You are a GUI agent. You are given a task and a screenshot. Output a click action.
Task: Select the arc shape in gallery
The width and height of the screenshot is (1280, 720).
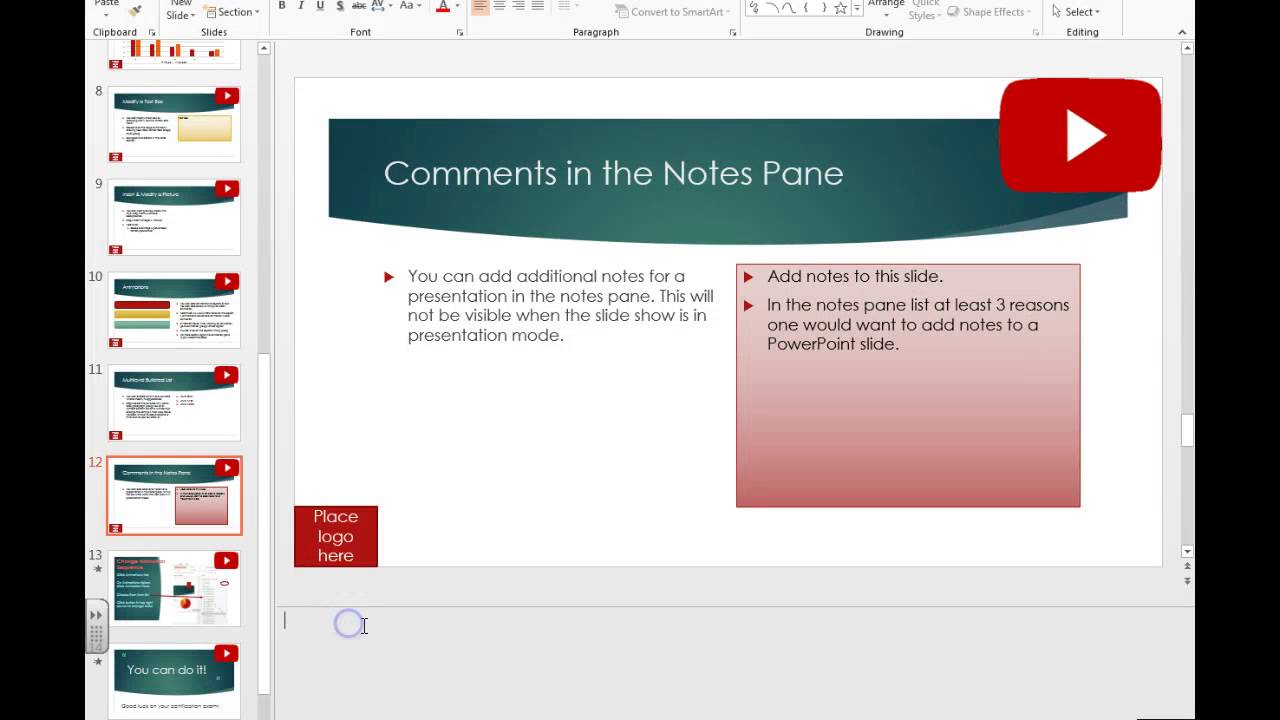(x=771, y=8)
